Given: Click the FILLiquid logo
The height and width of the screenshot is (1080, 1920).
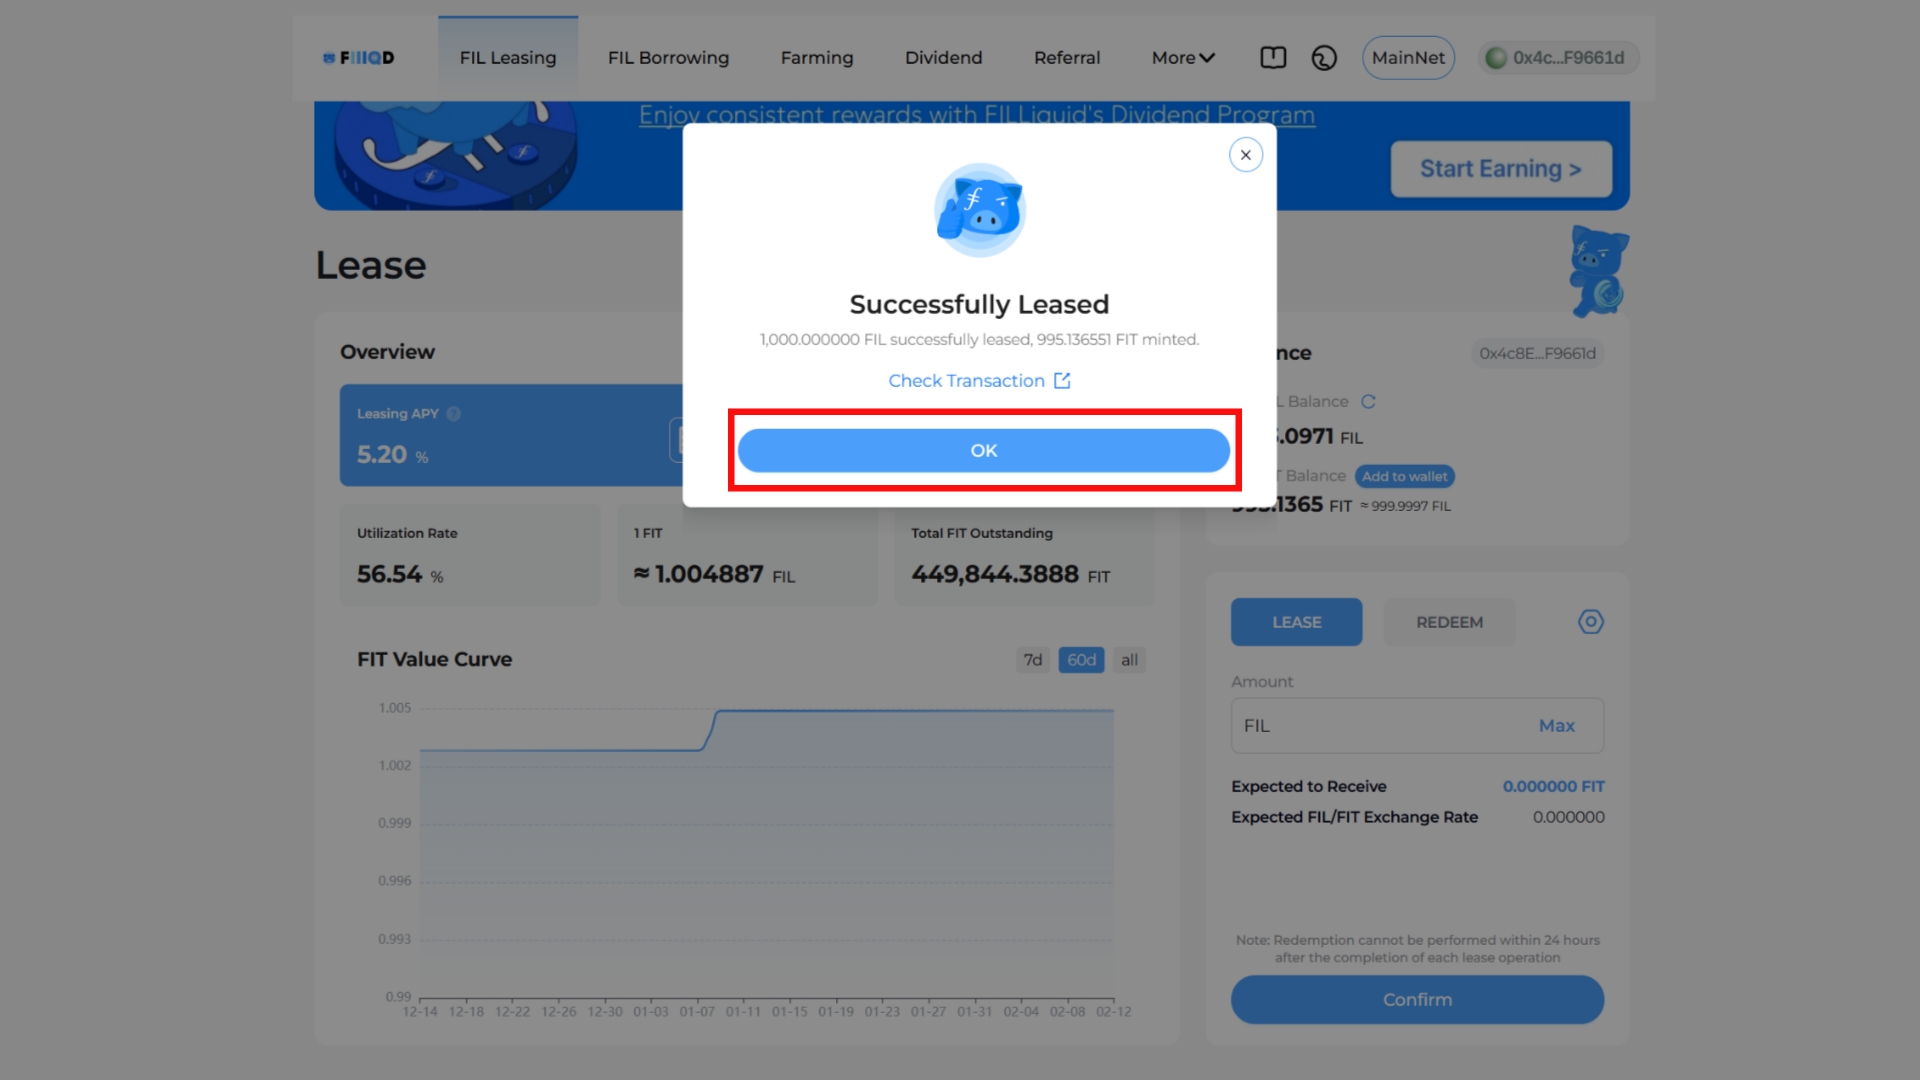Looking at the screenshot, I should (359, 58).
